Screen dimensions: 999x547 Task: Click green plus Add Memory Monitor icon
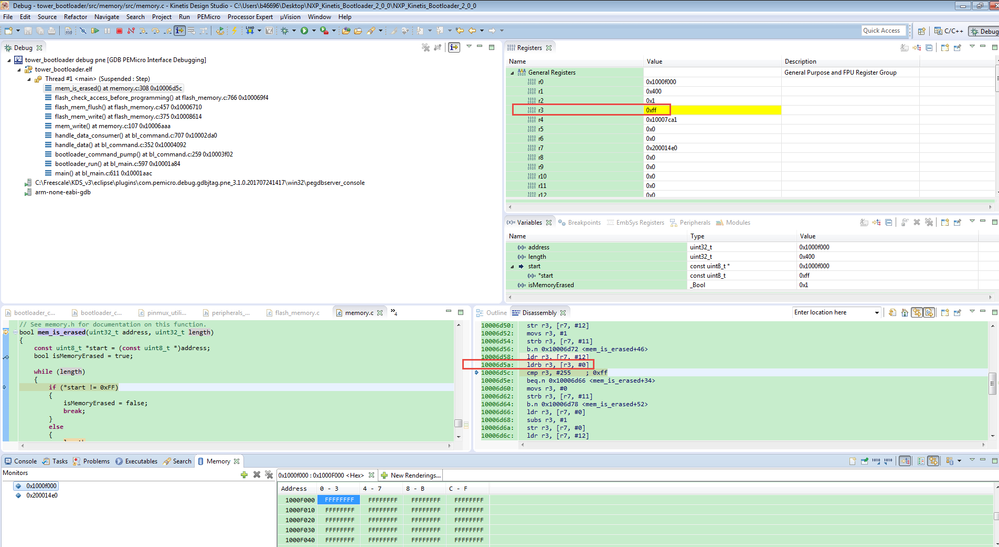pos(244,474)
